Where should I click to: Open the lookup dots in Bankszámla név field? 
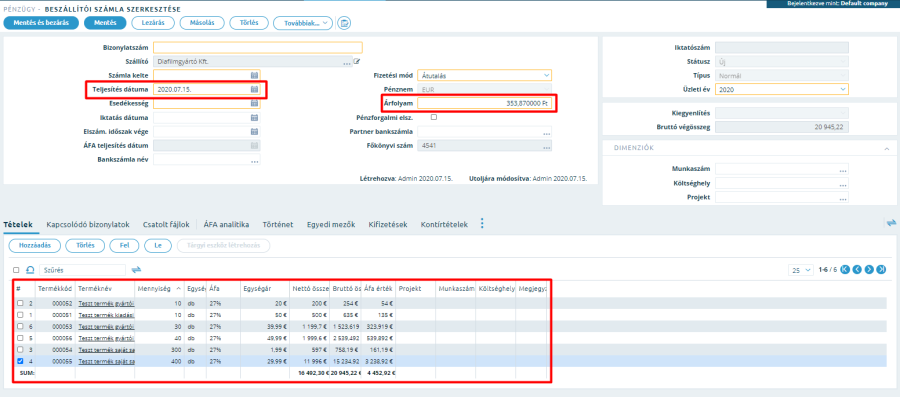tap(254, 161)
